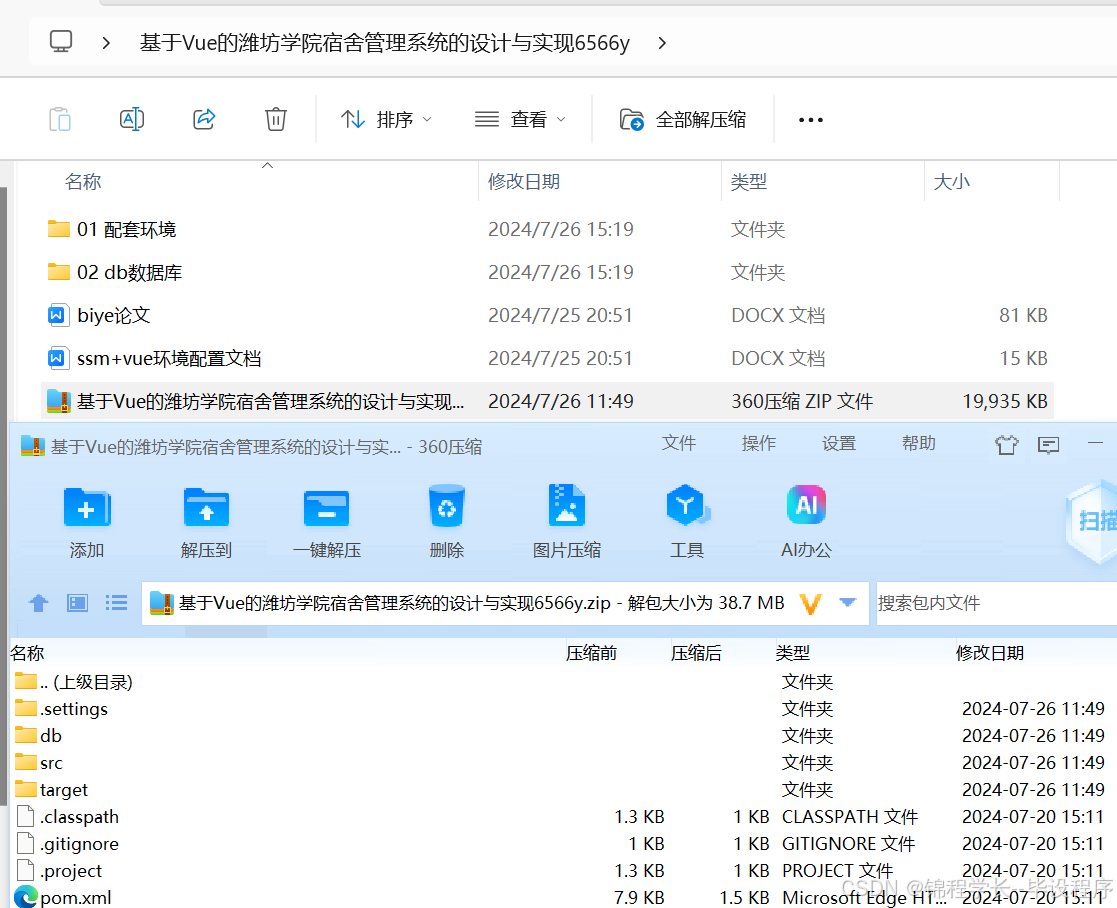Select the 基于Vue ZIP file row in Explorer

pos(547,401)
